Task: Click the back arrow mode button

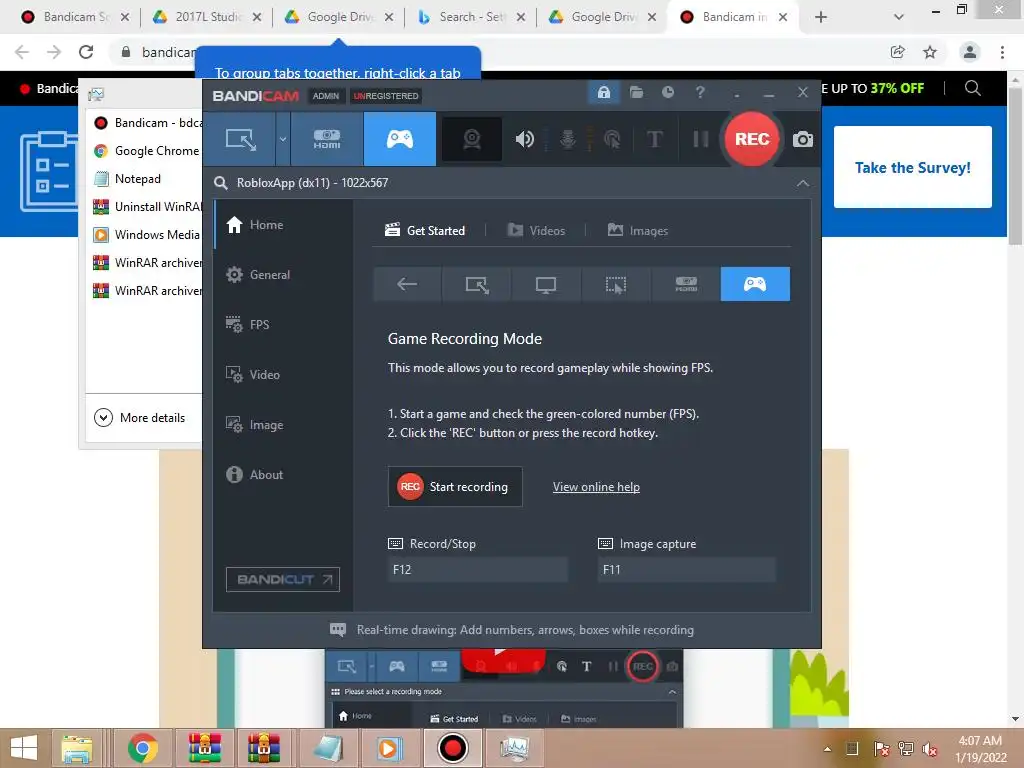Action: tap(407, 284)
